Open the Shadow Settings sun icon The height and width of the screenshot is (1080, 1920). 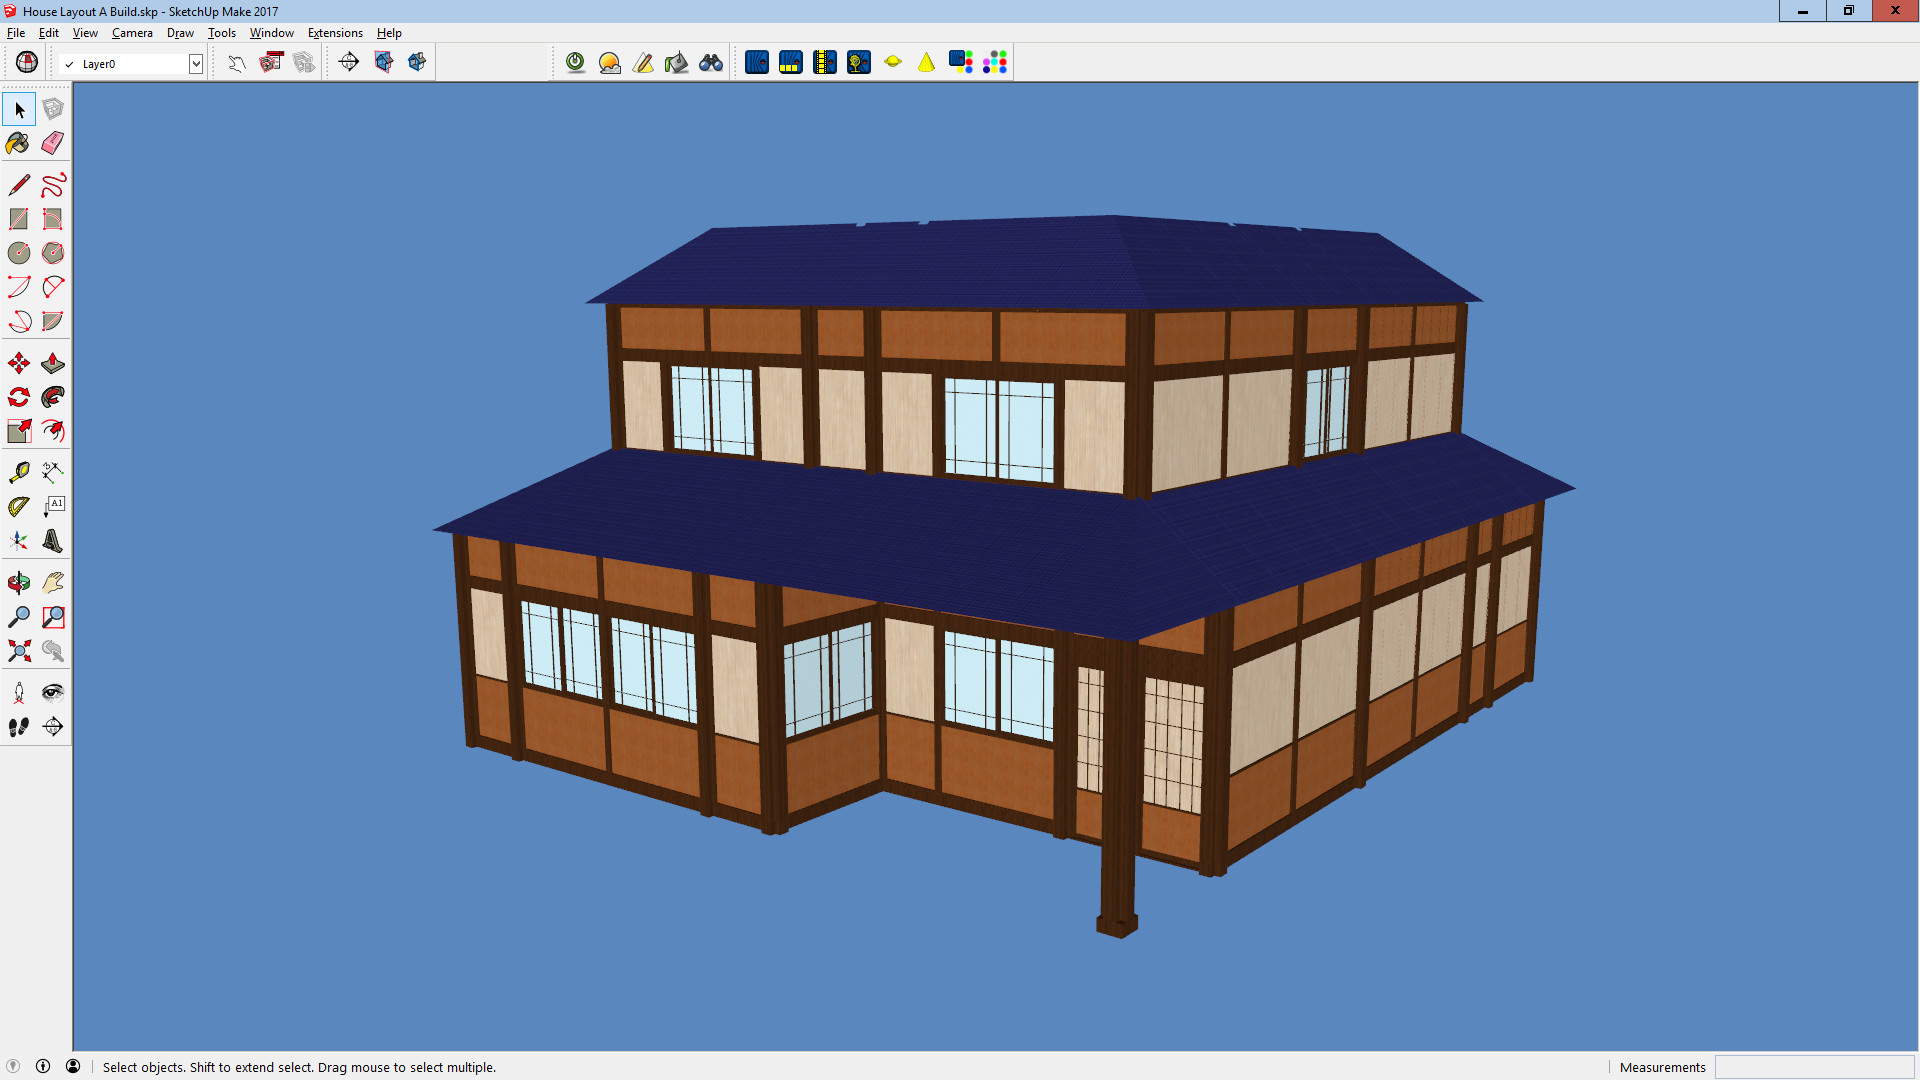tap(608, 61)
